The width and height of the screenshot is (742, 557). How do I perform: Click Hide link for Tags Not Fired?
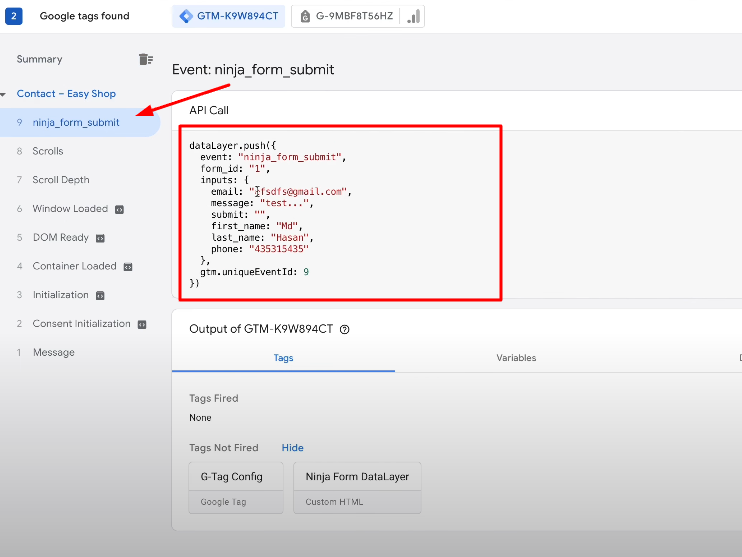[292, 448]
